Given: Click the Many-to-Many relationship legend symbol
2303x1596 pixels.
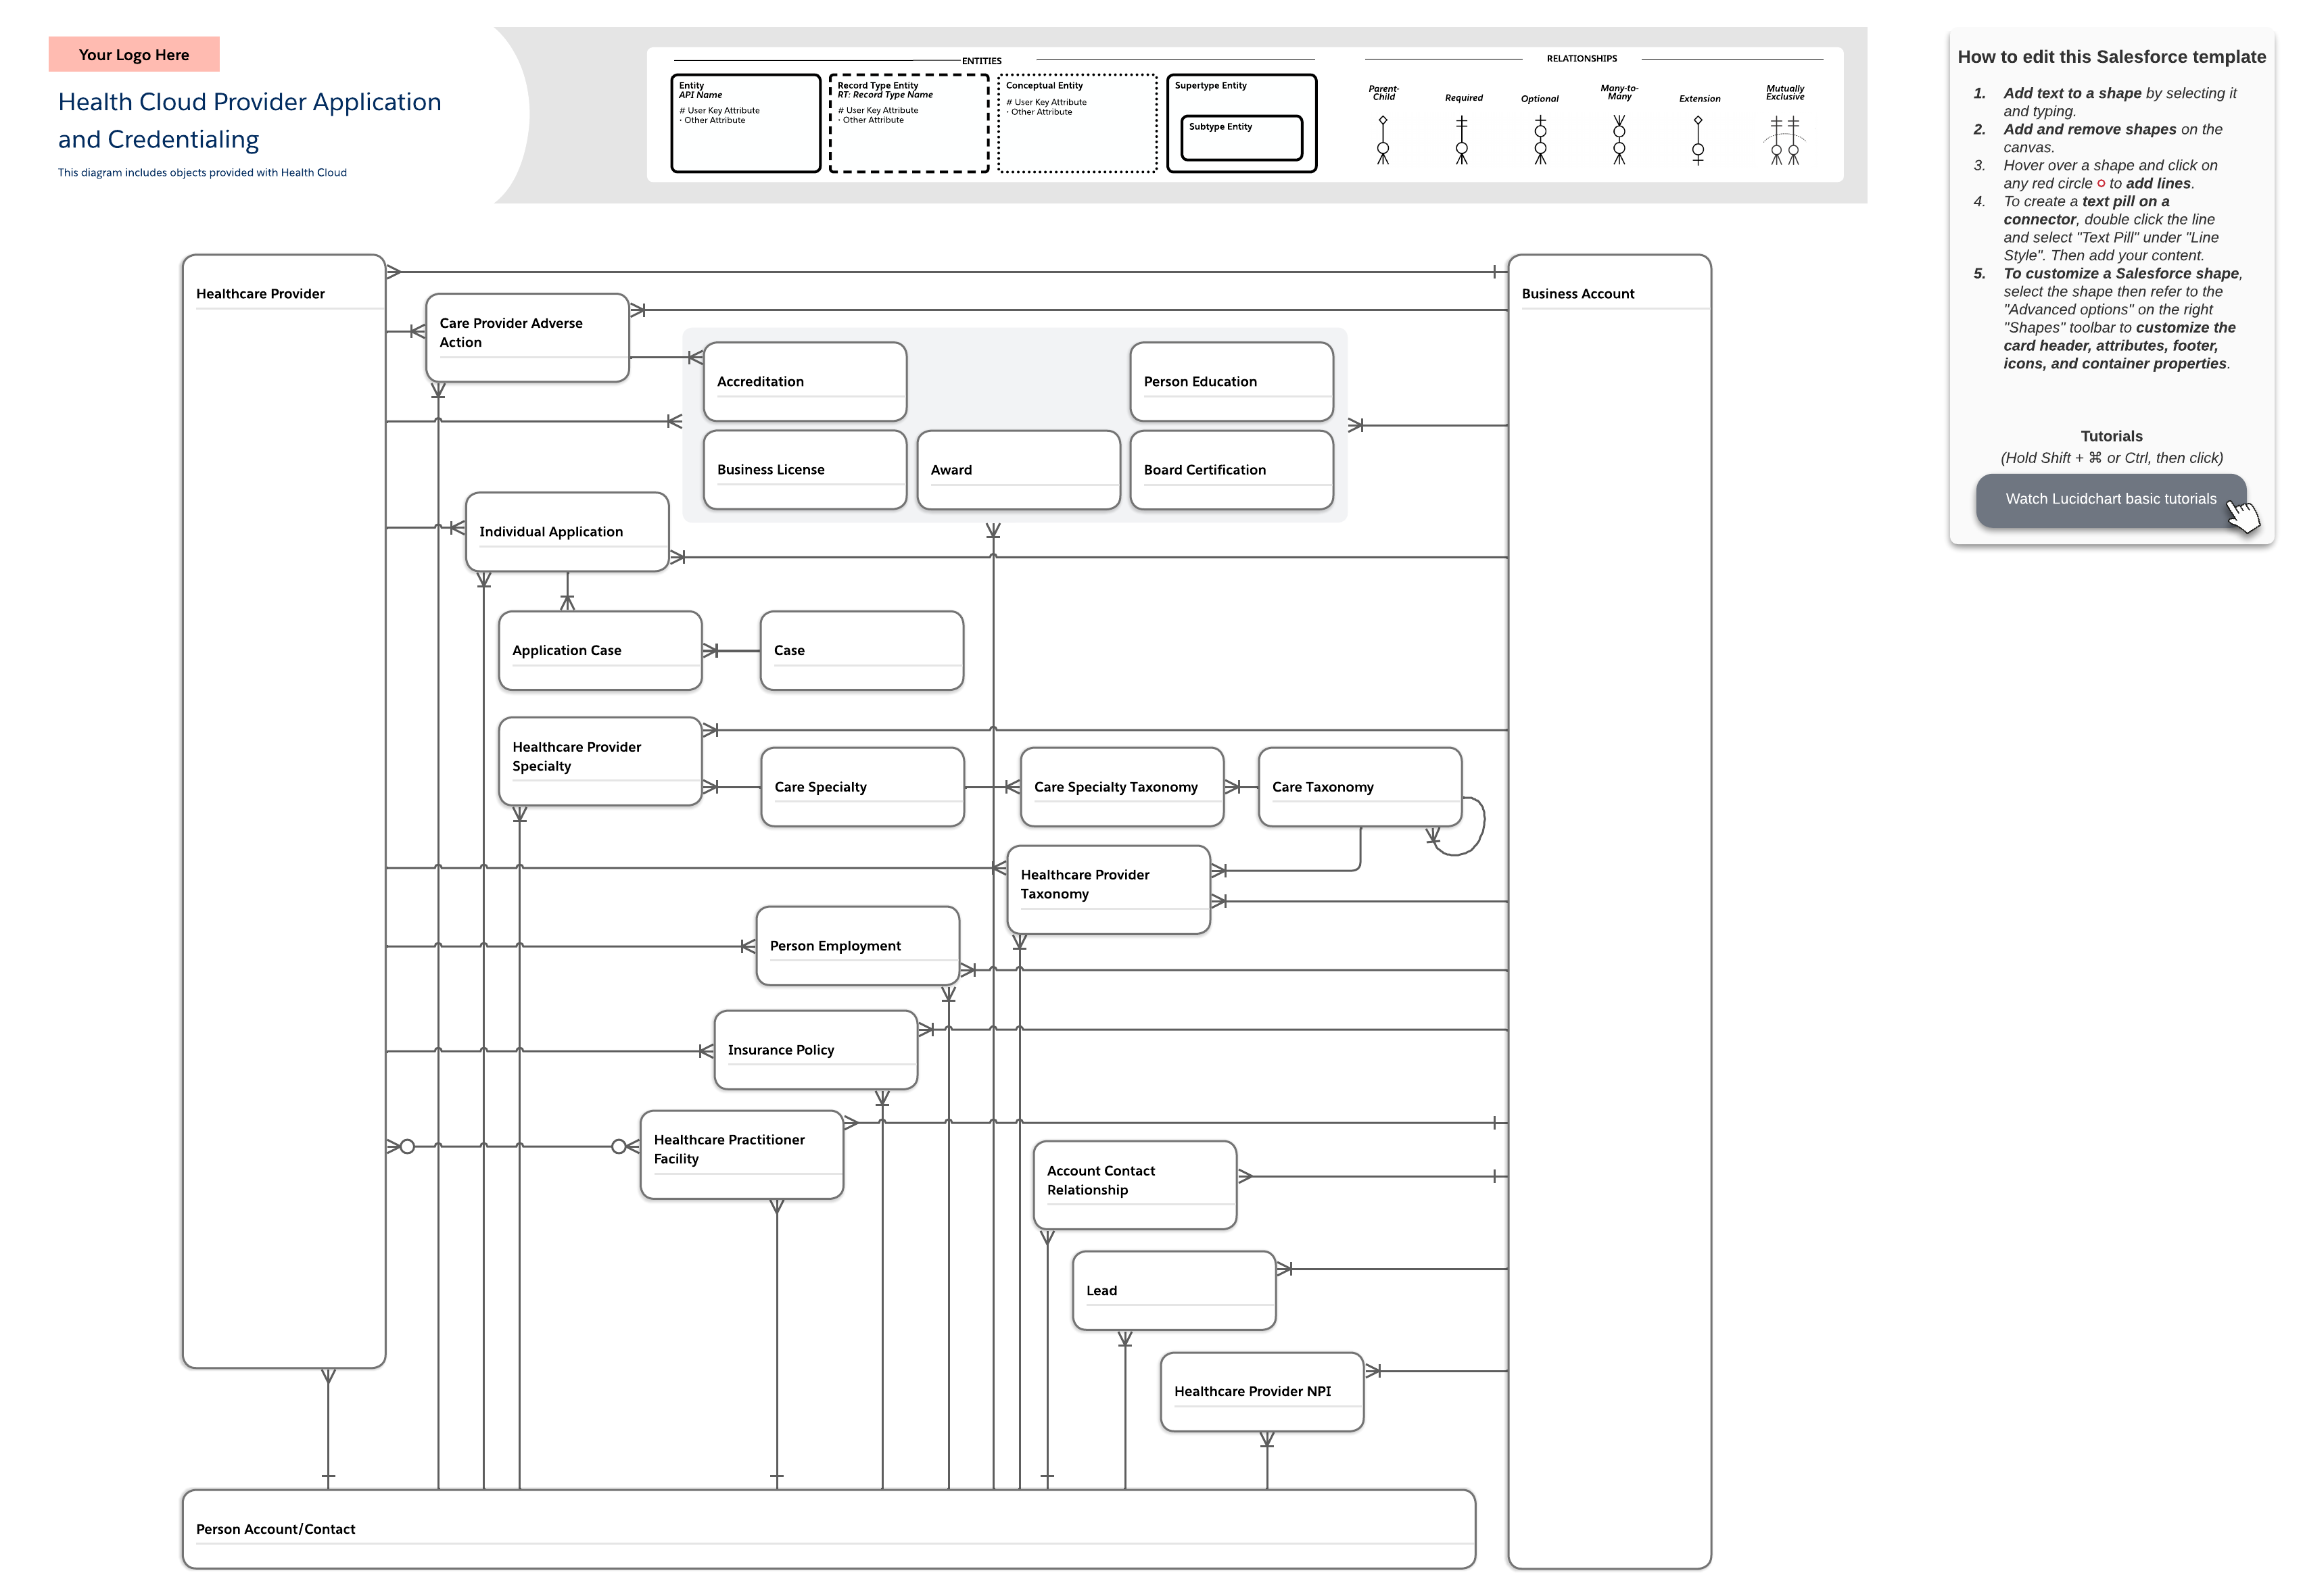Looking at the screenshot, I should point(1619,140).
